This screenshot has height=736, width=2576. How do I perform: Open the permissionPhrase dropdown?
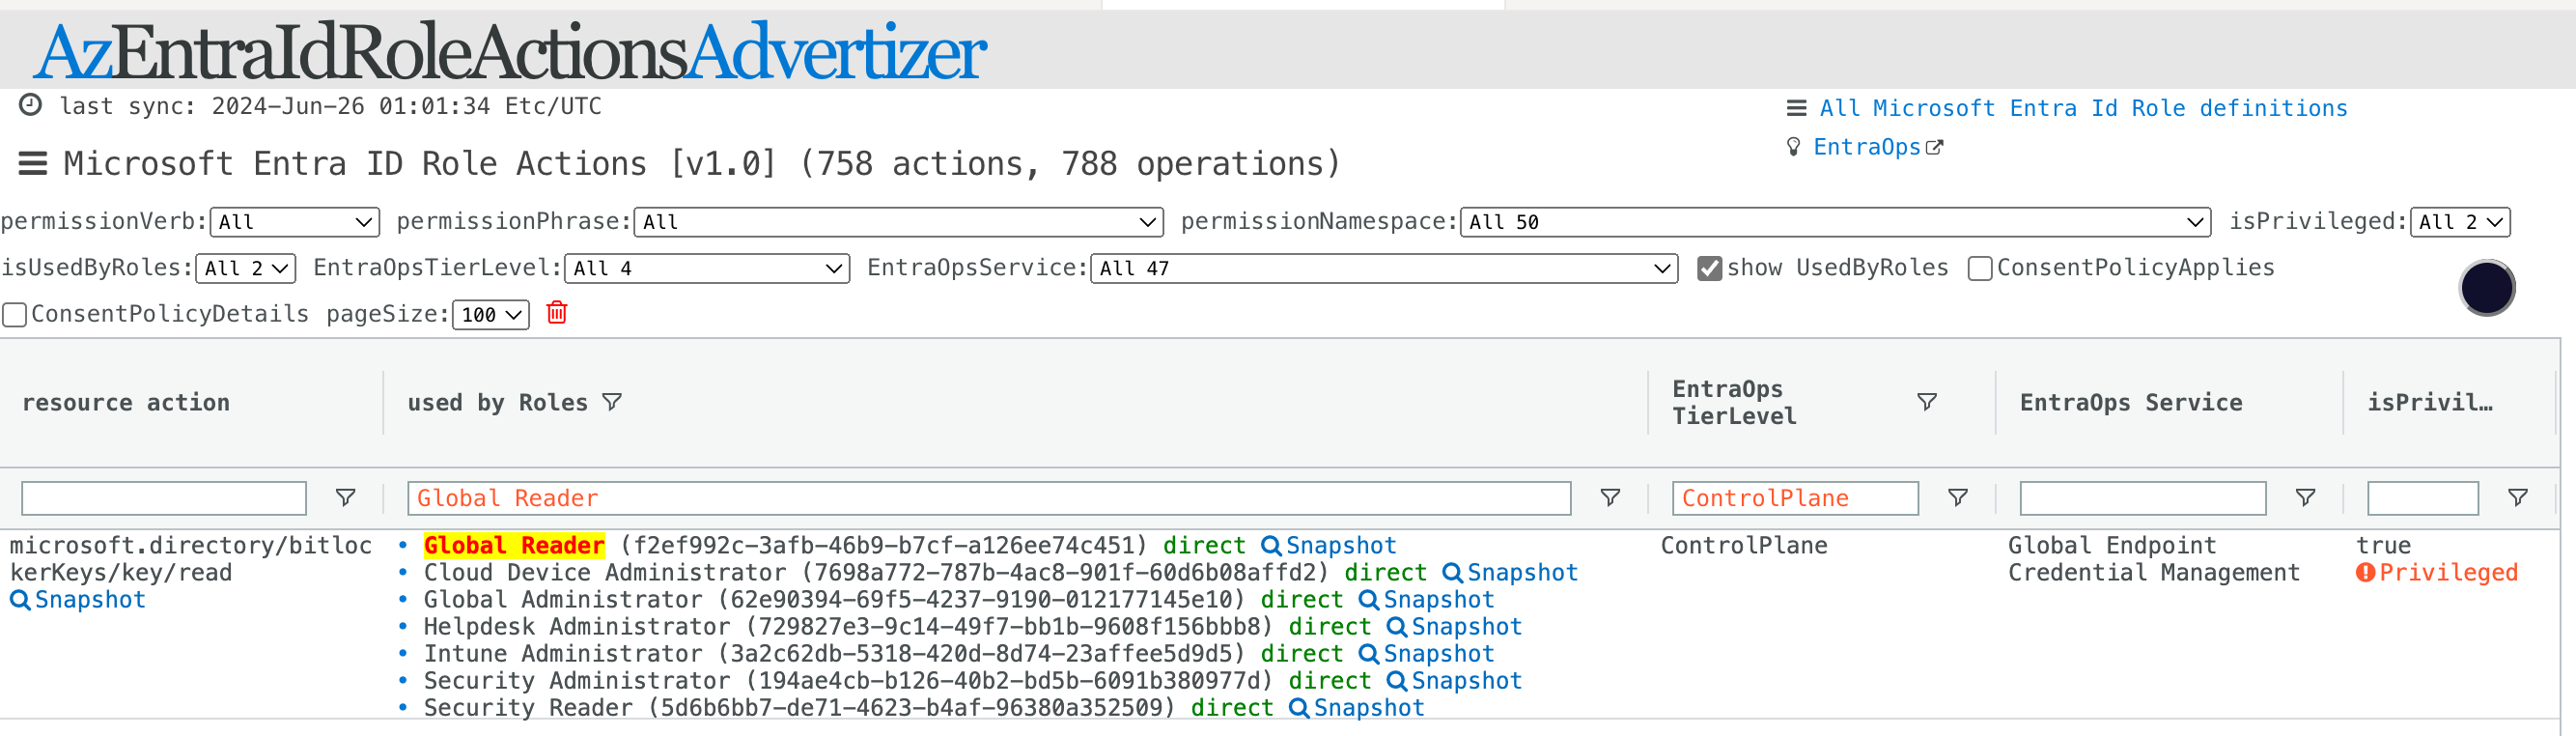point(898,222)
